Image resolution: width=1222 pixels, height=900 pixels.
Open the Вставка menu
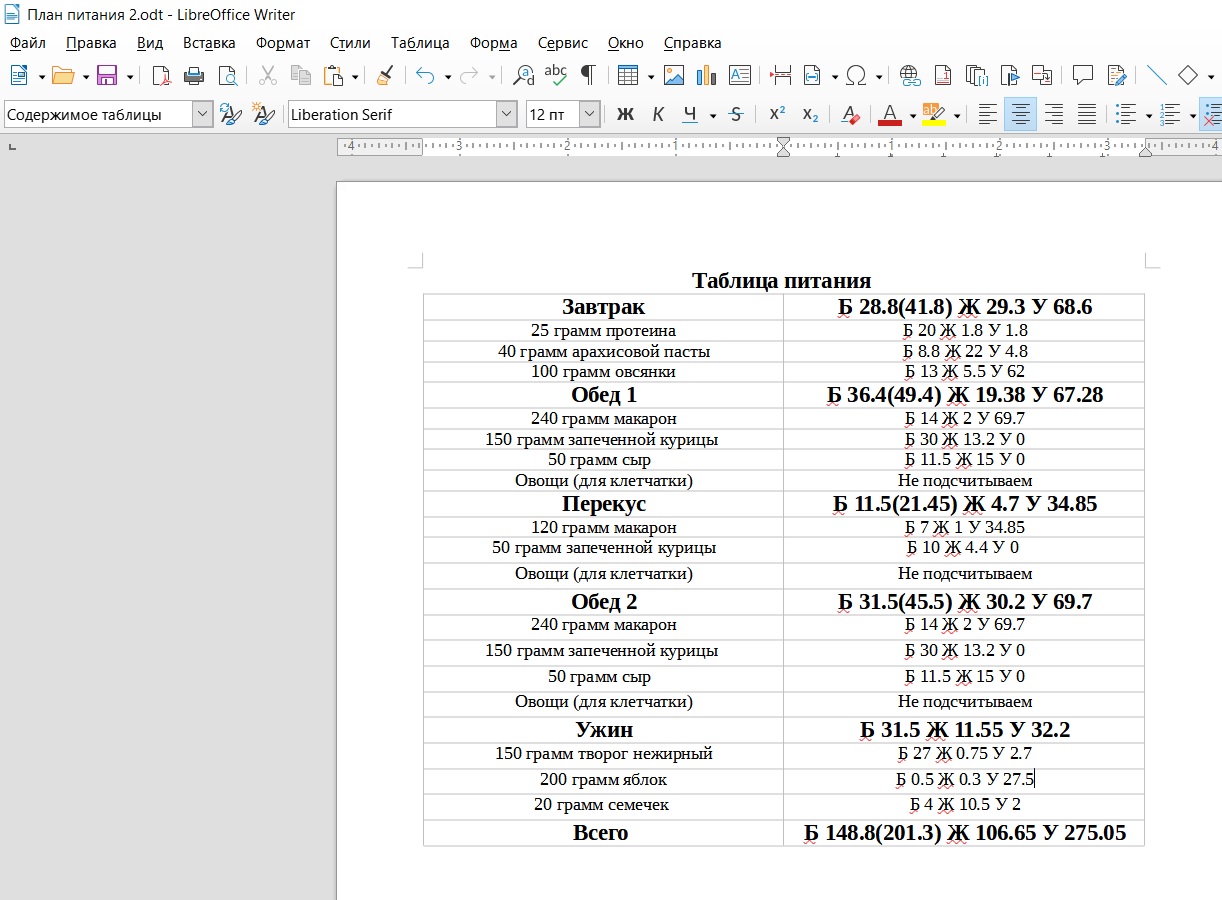[209, 43]
